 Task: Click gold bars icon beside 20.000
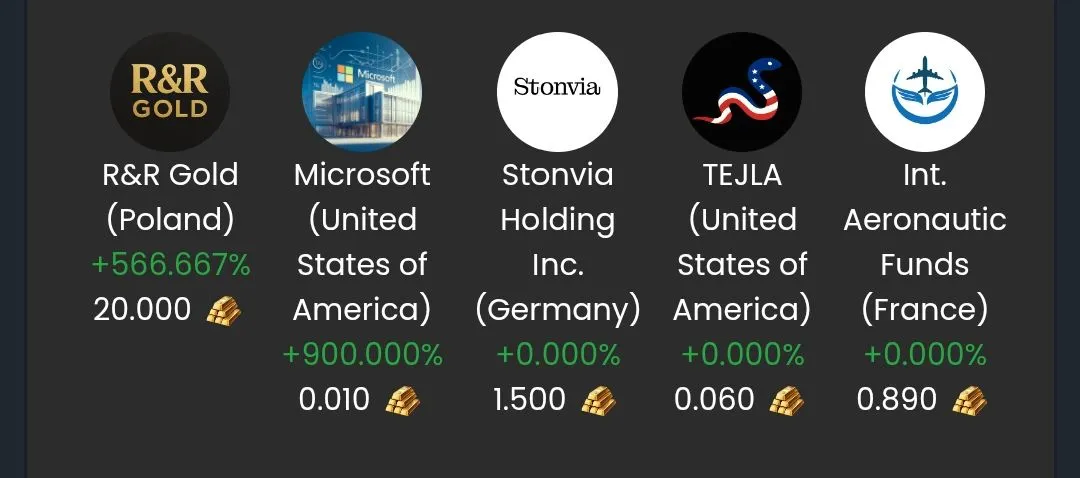coord(224,311)
